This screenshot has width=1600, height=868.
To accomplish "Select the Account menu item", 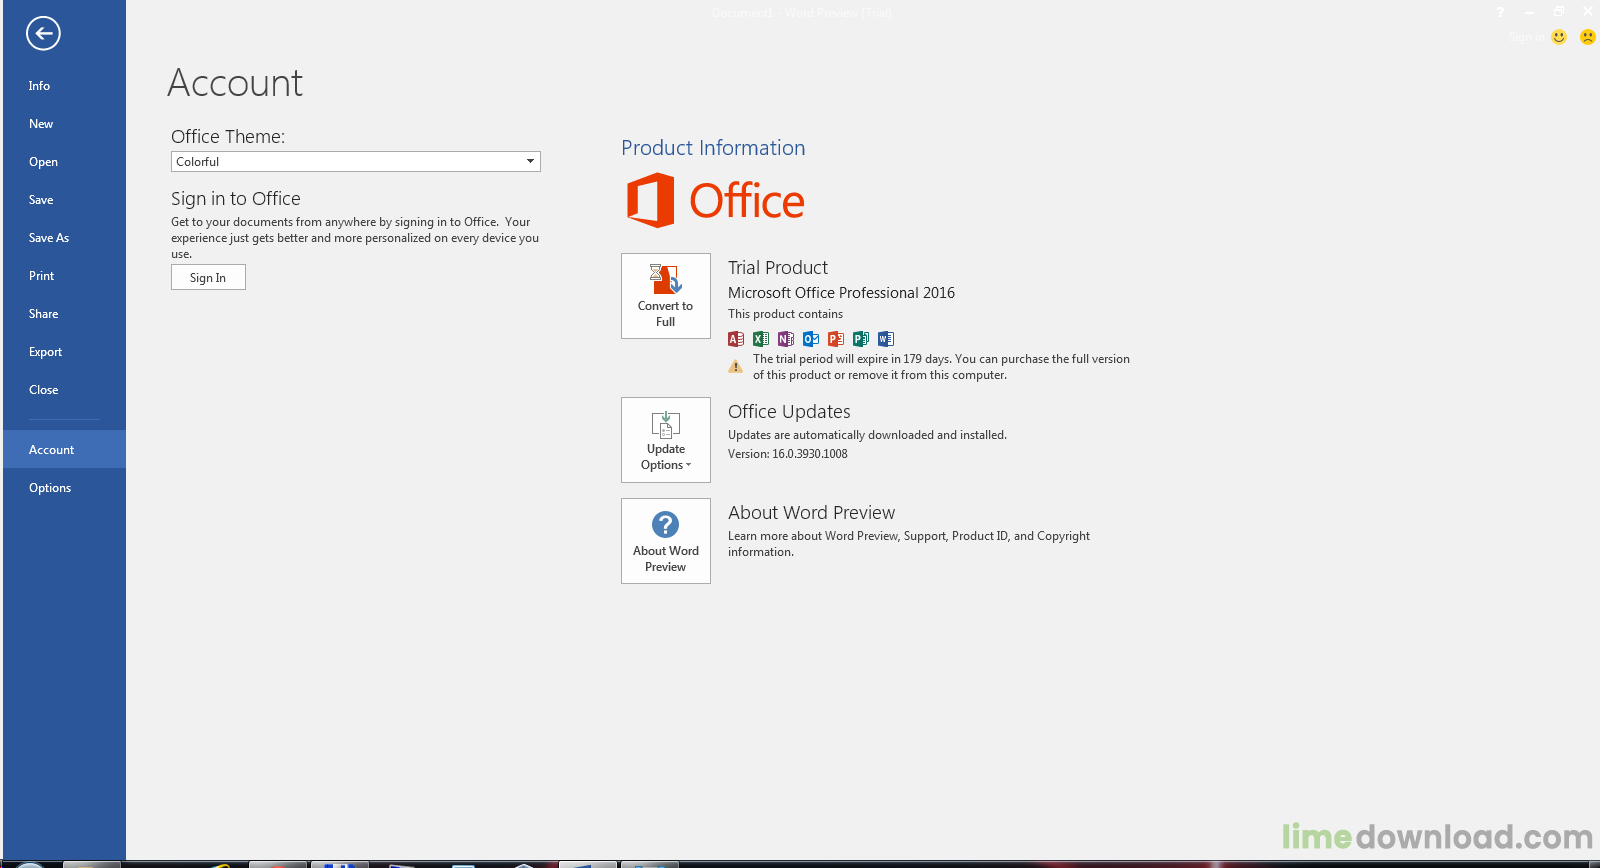I will 64,450.
